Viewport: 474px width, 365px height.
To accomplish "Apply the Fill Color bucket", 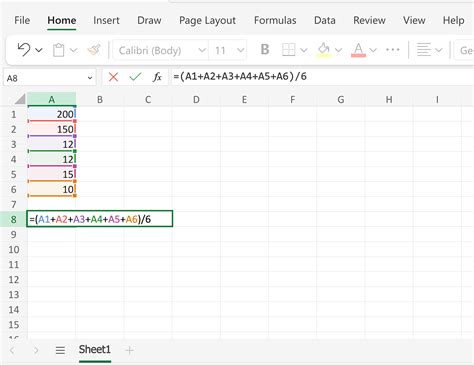I will point(324,50).
